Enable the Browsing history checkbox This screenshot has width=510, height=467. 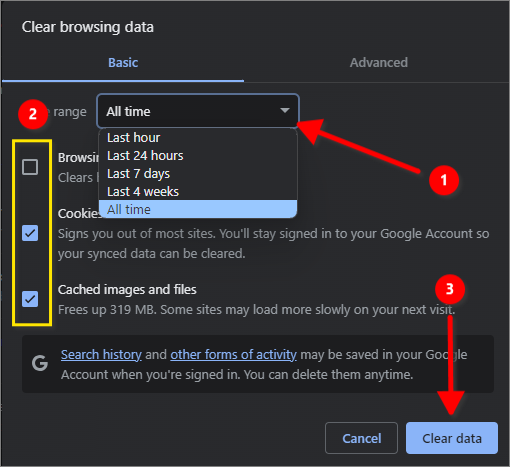tap(30, 167)
